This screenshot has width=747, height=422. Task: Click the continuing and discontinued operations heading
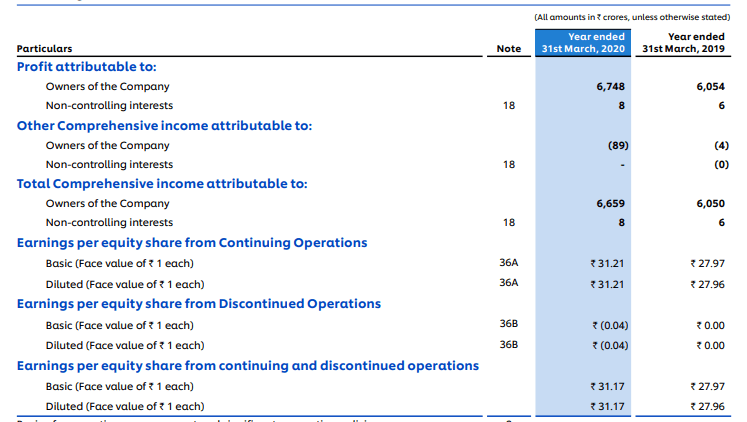coord(247,366)
